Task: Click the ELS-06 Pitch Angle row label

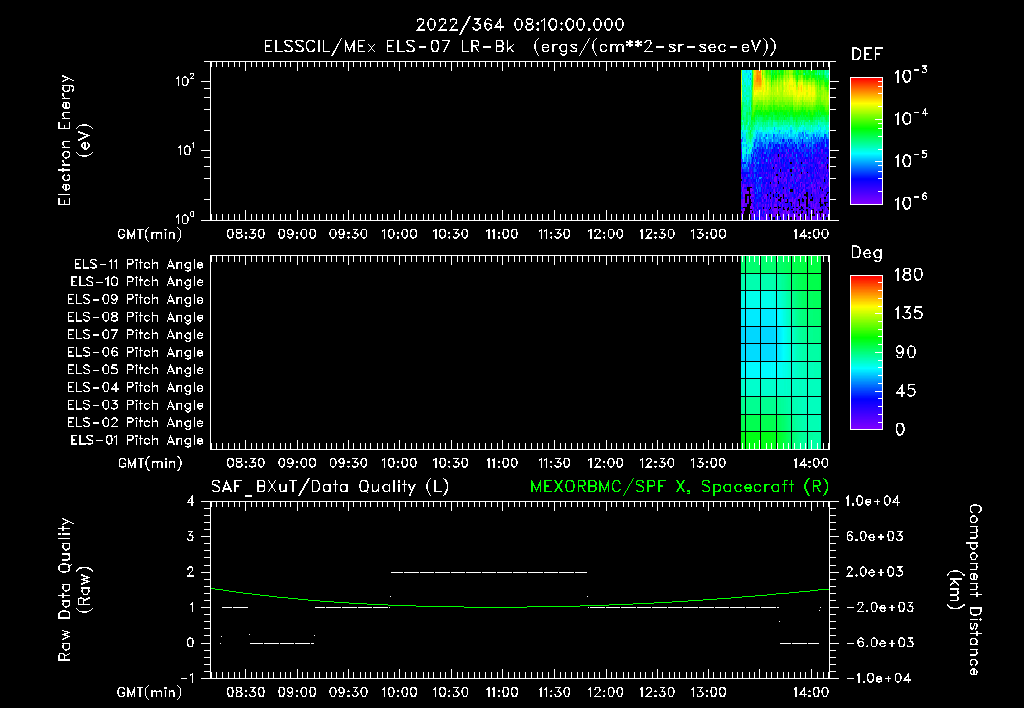Action: click(x=135, y=353)
